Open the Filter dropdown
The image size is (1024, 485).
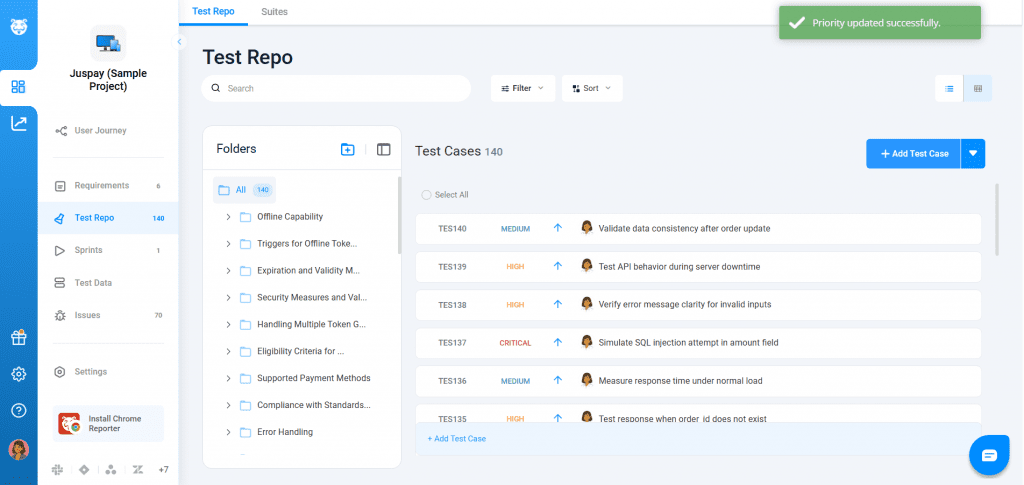point(522,88)
